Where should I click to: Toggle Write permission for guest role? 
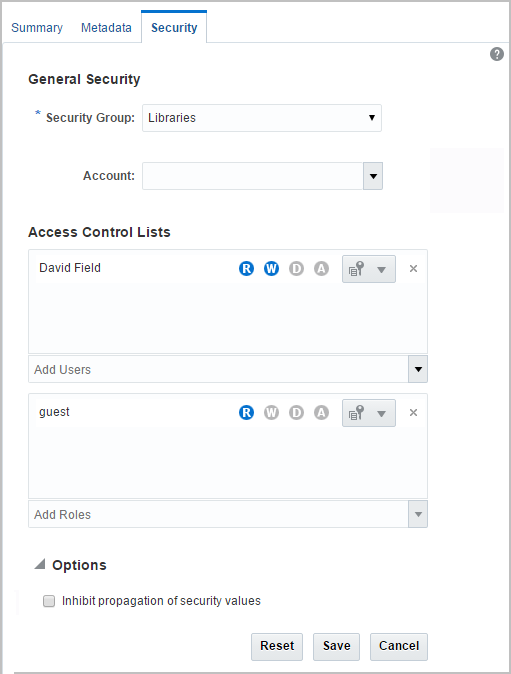click(x=271, y=413)
